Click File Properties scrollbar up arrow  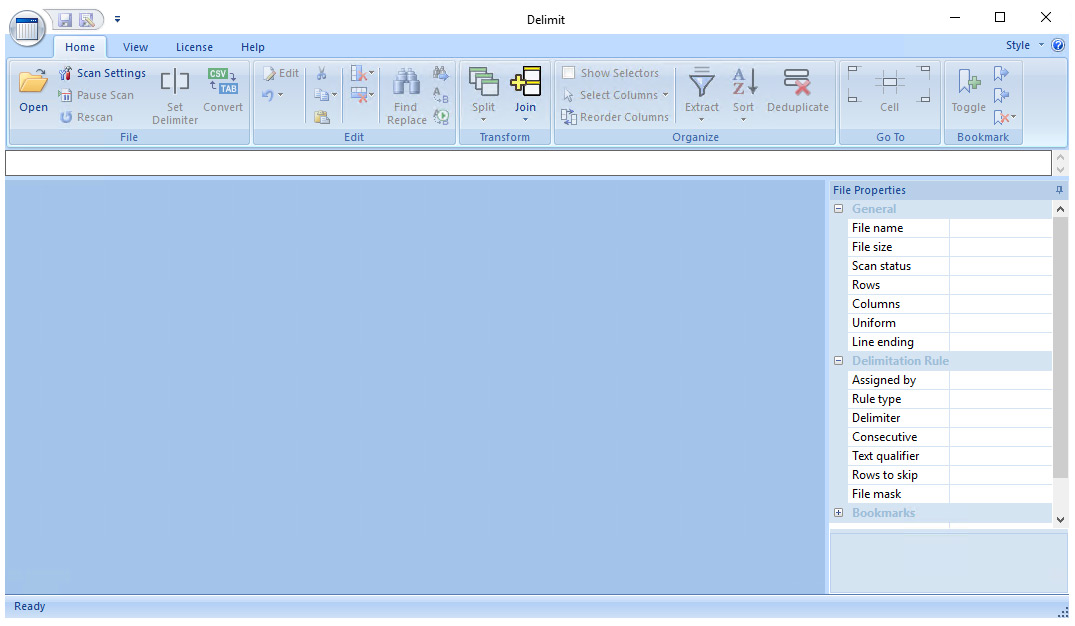(1060, 209)
